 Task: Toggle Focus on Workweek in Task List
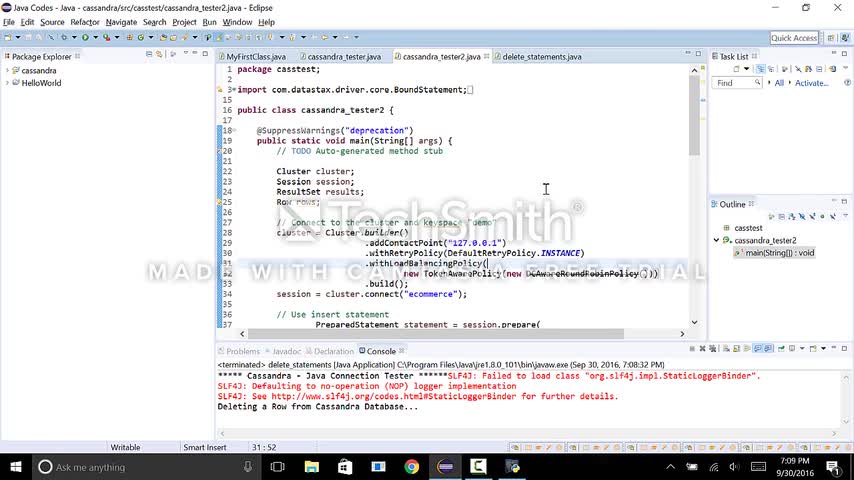pyautogui.click(x=785, y=69)
